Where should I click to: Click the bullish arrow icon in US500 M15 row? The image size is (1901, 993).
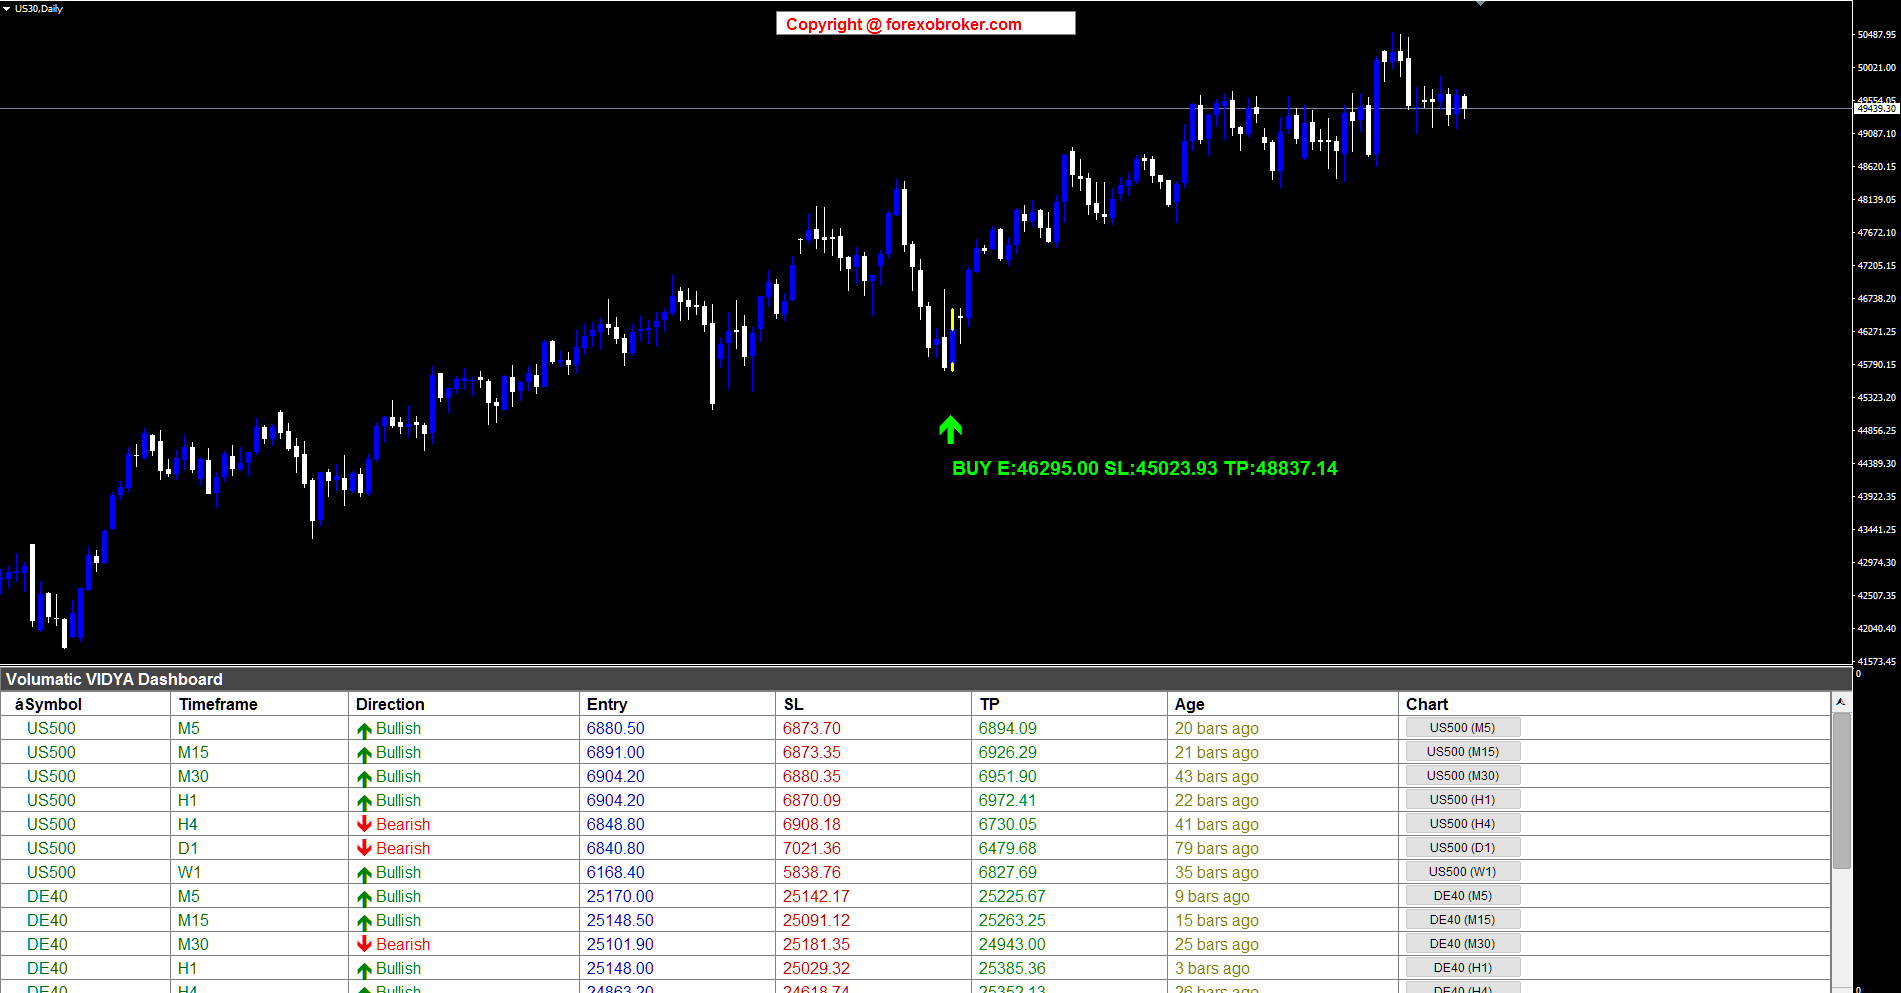point(364,754)
